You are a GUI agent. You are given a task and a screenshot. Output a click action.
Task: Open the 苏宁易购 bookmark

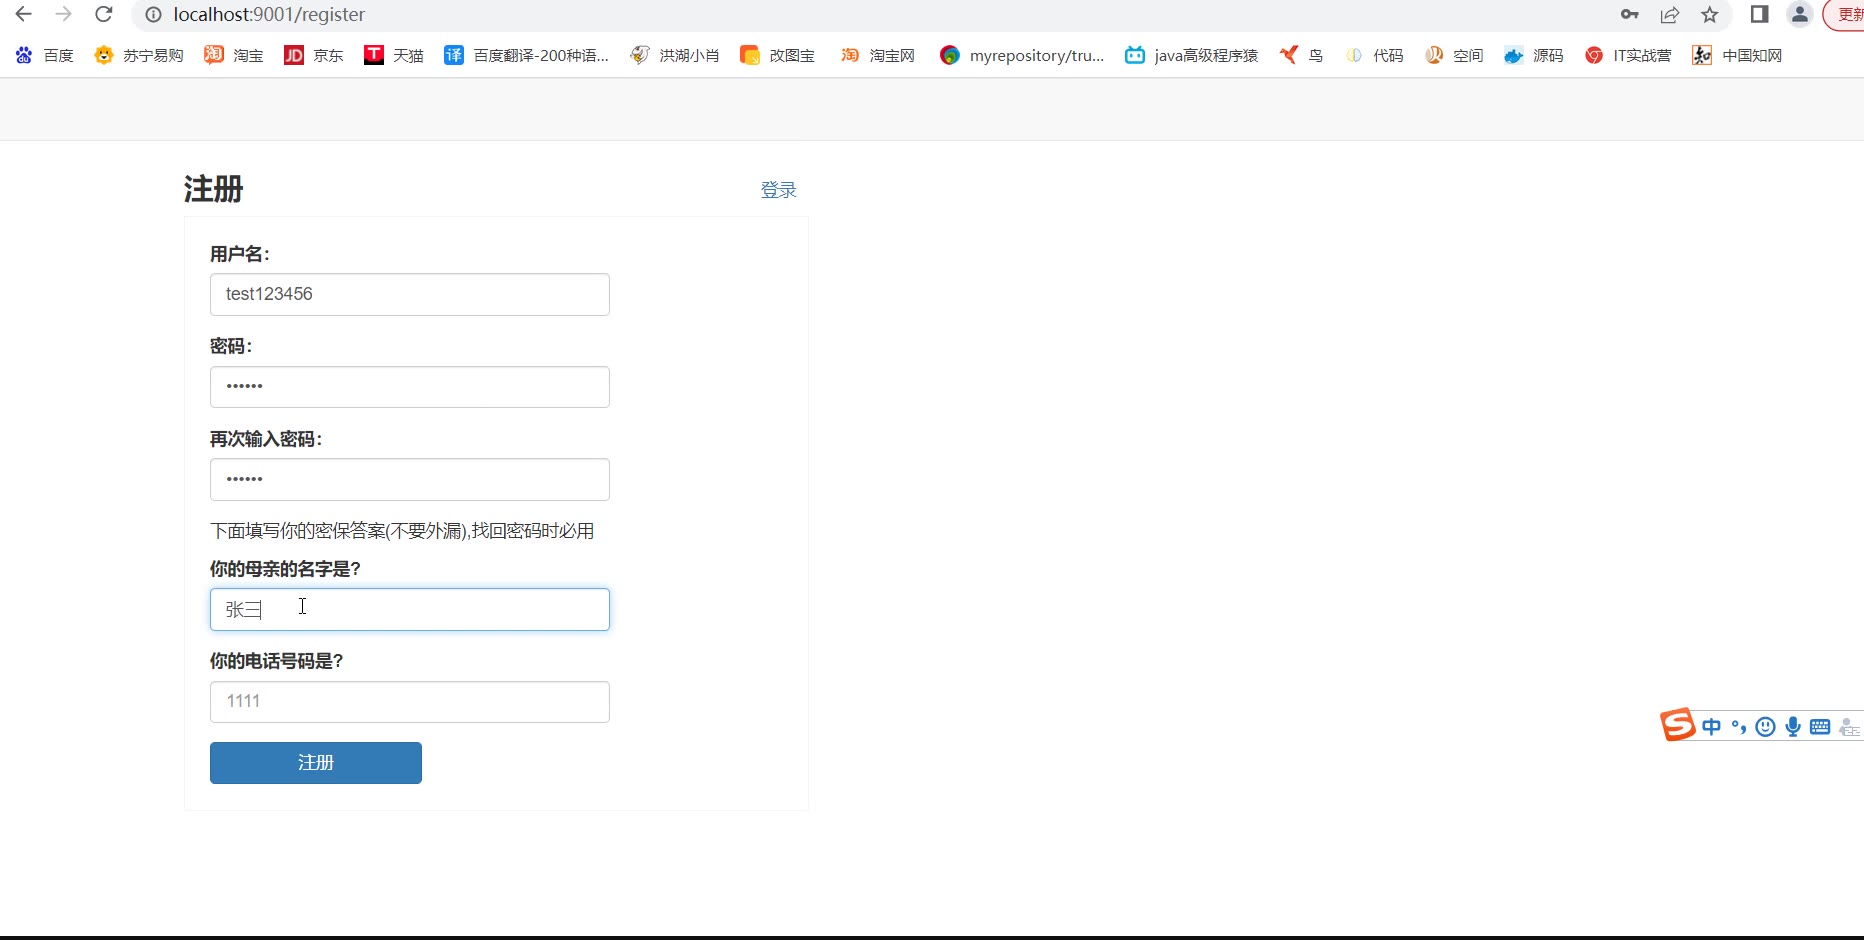pos(139,55)
